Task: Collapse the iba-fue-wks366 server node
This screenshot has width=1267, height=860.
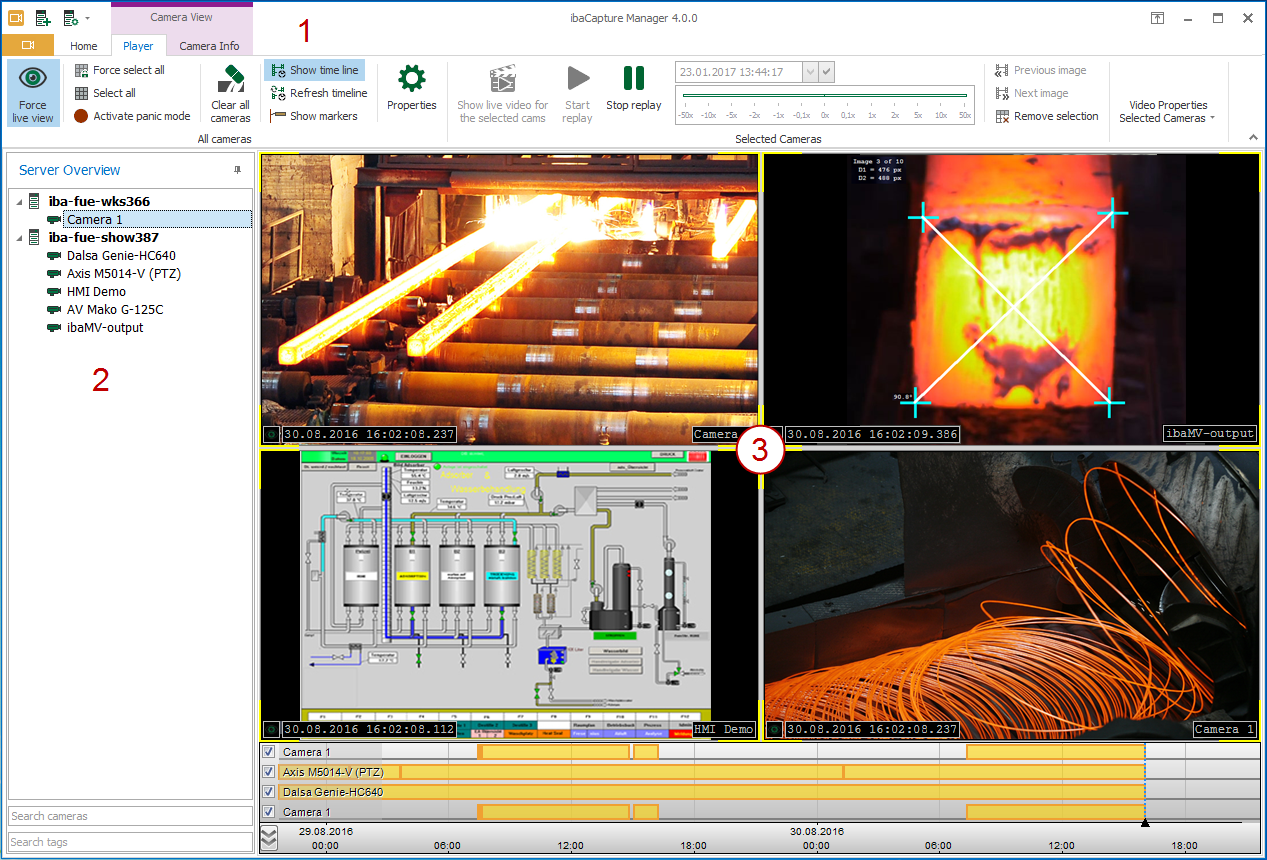Action: 18,202
